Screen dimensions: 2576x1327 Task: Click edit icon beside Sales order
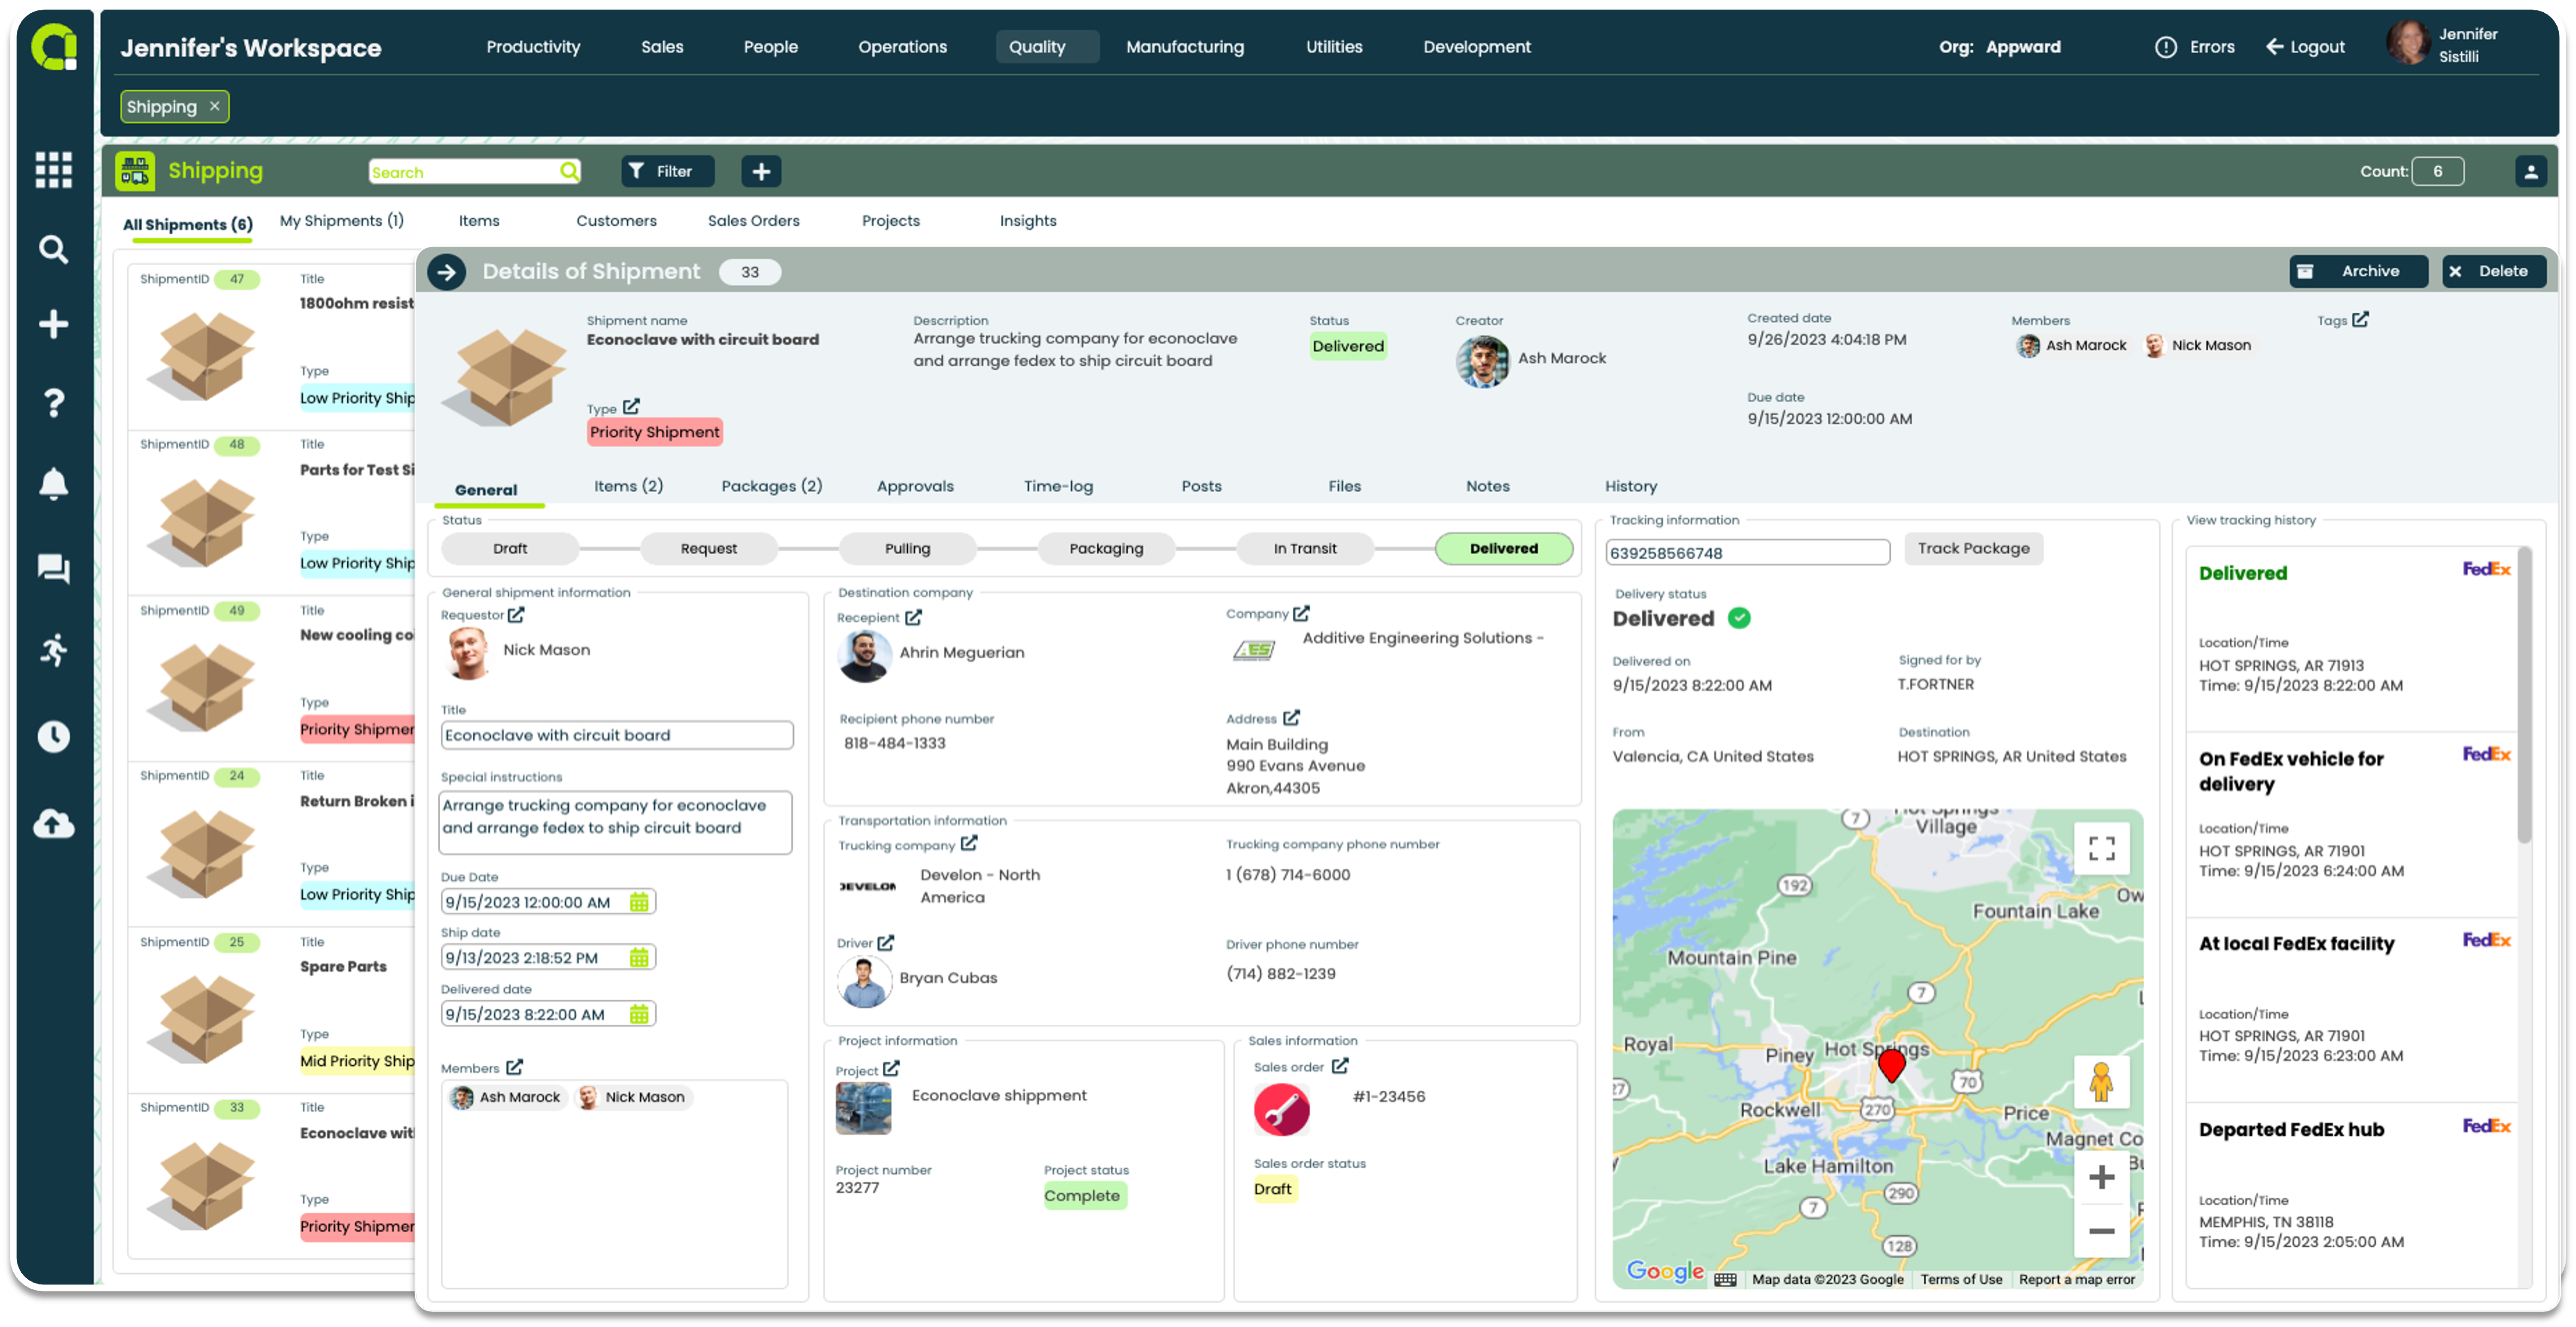click(1340, 1066)
